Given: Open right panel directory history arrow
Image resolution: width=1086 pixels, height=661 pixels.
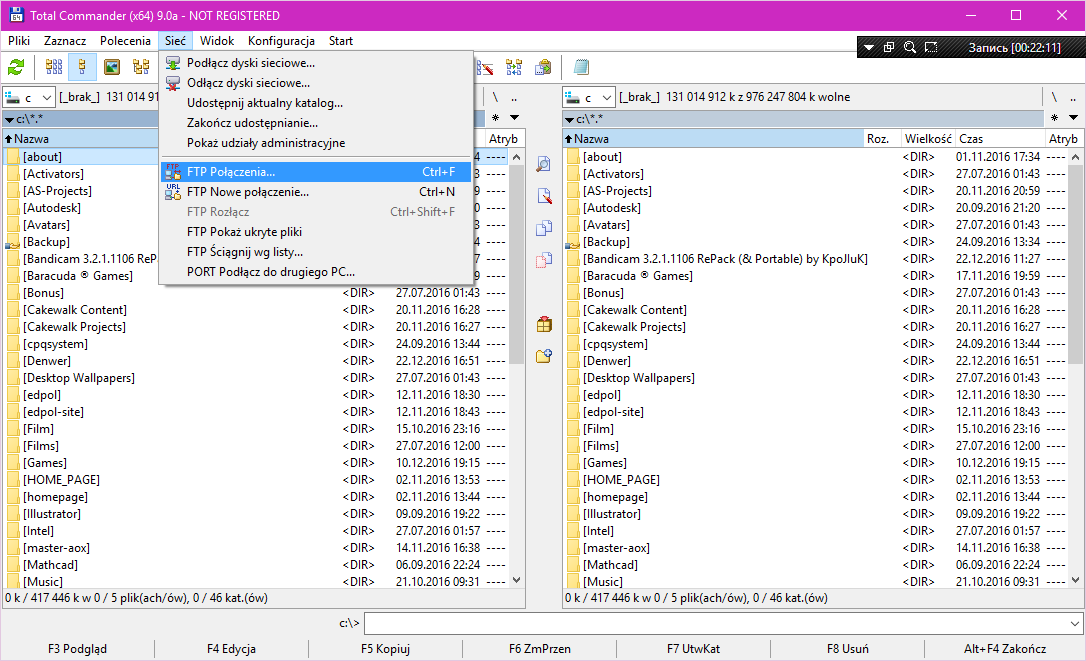Looking at the screenshot, I should (1073, 118).
